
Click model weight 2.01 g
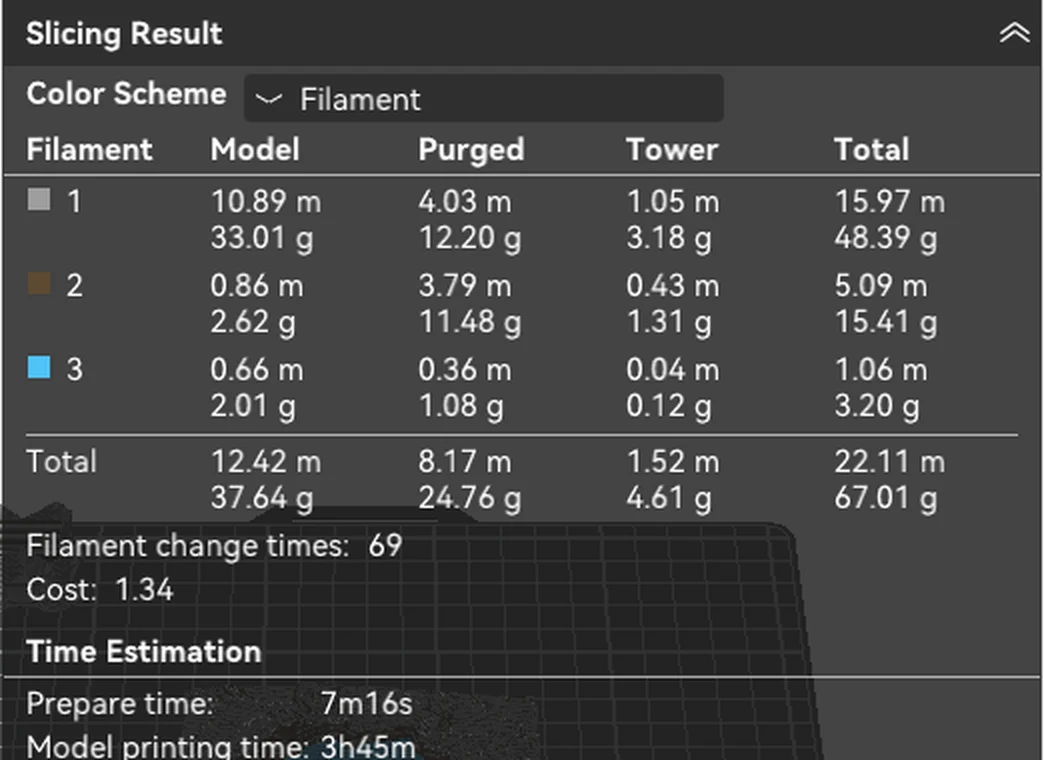(x=253, y=406)
